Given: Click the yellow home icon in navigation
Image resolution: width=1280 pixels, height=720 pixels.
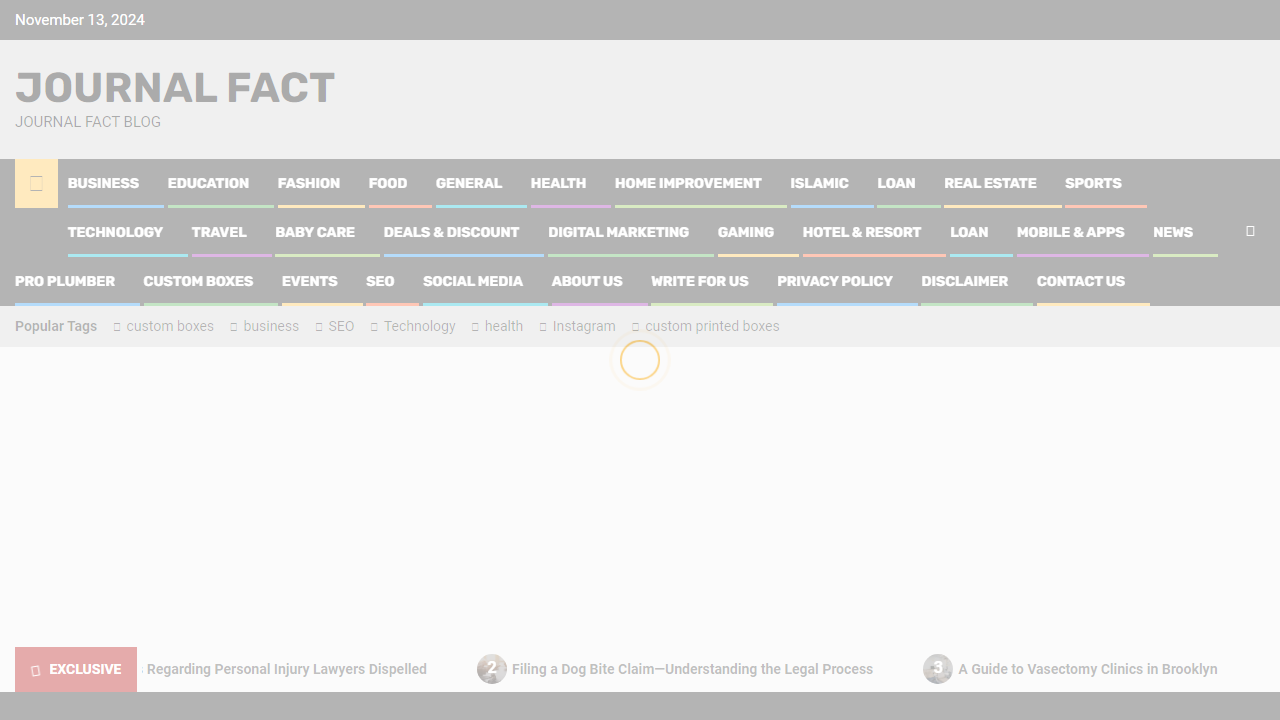Looking at the screenshot, I should [x=36, y=183].
